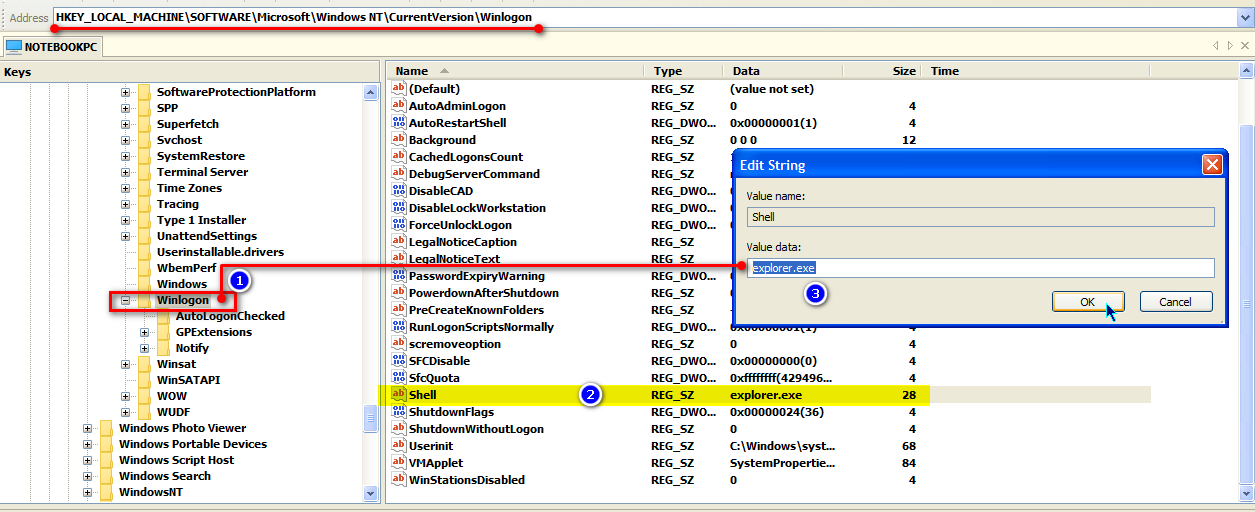
Task: Click the Windows Search folder icon
Action: [107, 476]
